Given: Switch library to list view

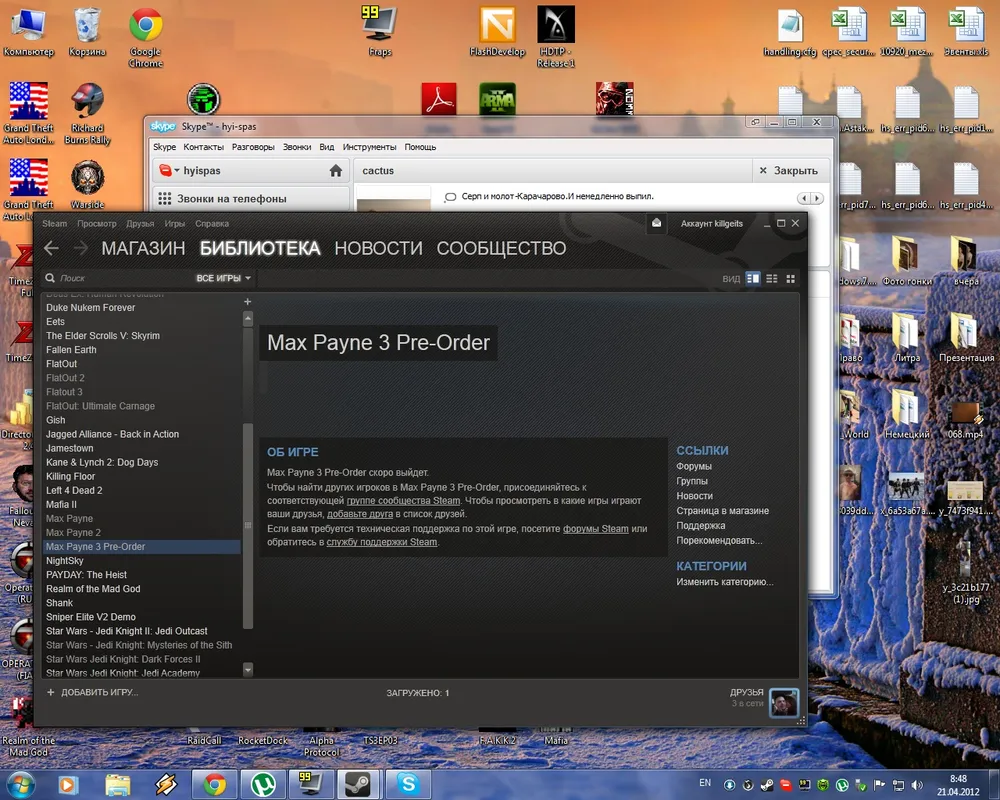Looking at the screenshot, I should point(772,278).
